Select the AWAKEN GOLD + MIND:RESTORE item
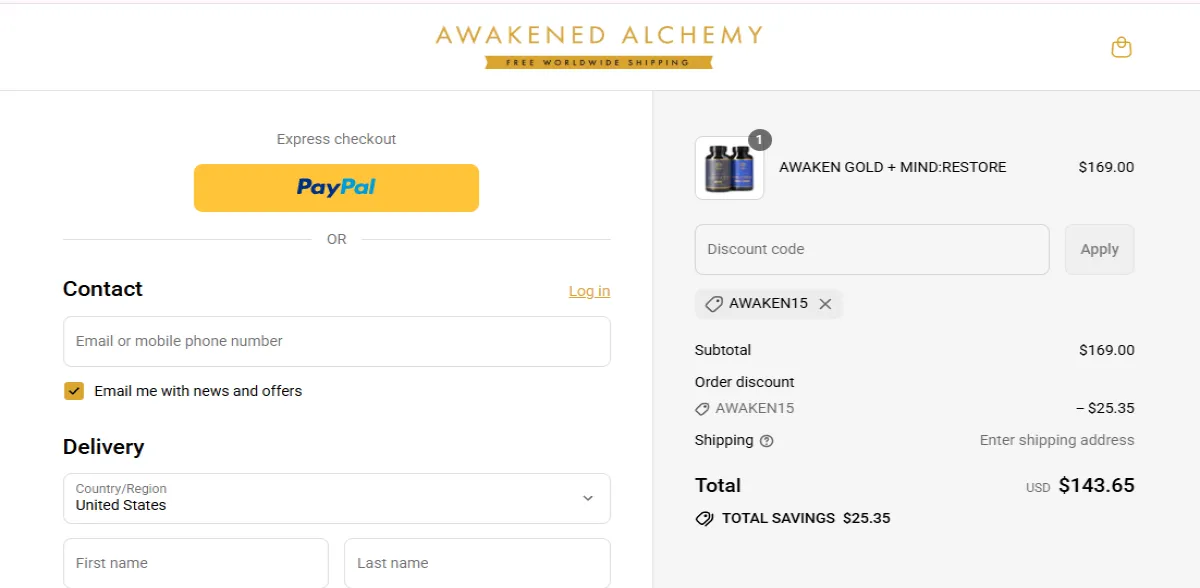1200x588 pixels. point(893,167)
